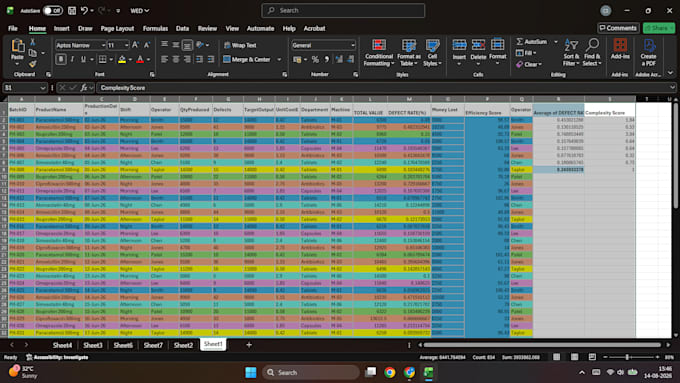
Task: Switch to the Sheet2 tab
Action: pos(183,345)
